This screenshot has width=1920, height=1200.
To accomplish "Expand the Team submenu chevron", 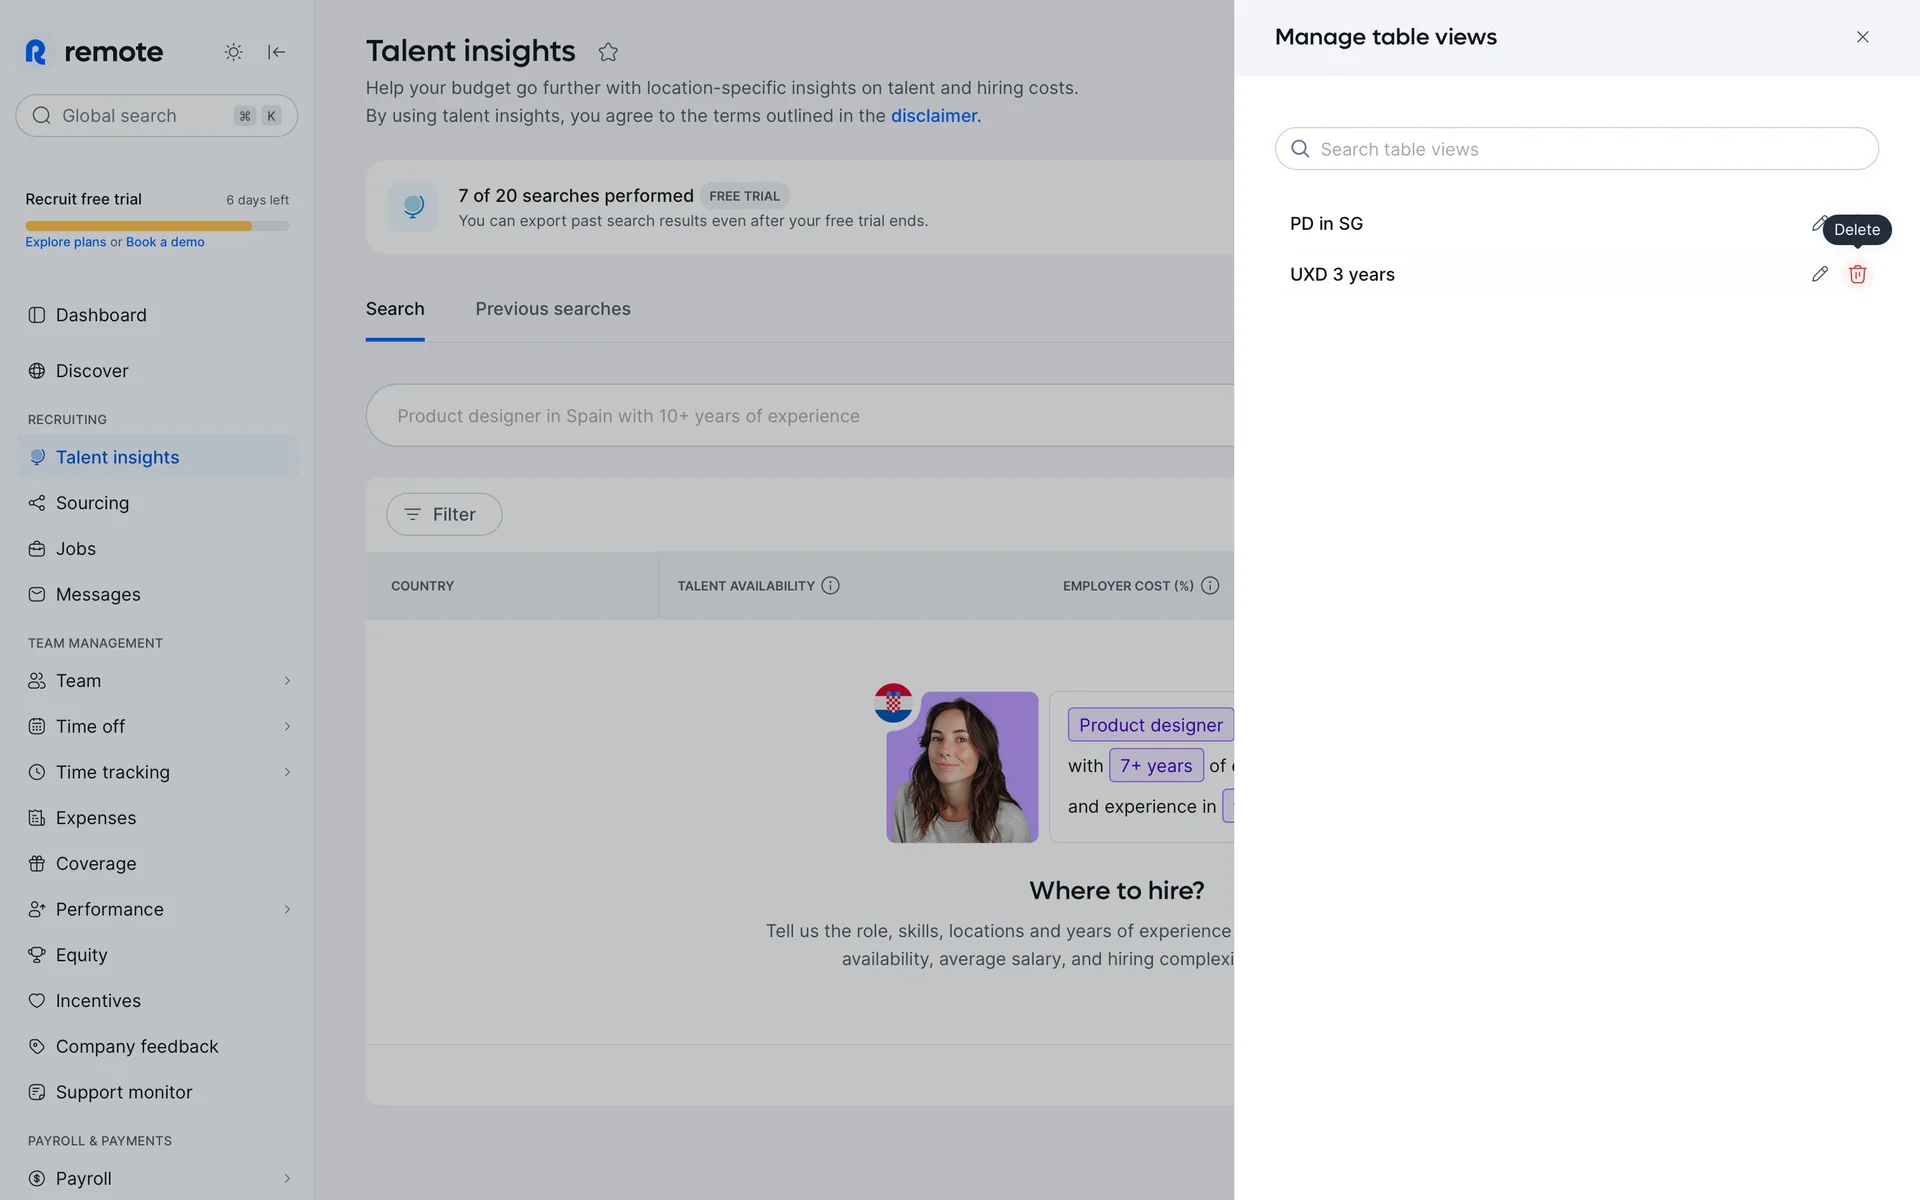I will point(287,681).
